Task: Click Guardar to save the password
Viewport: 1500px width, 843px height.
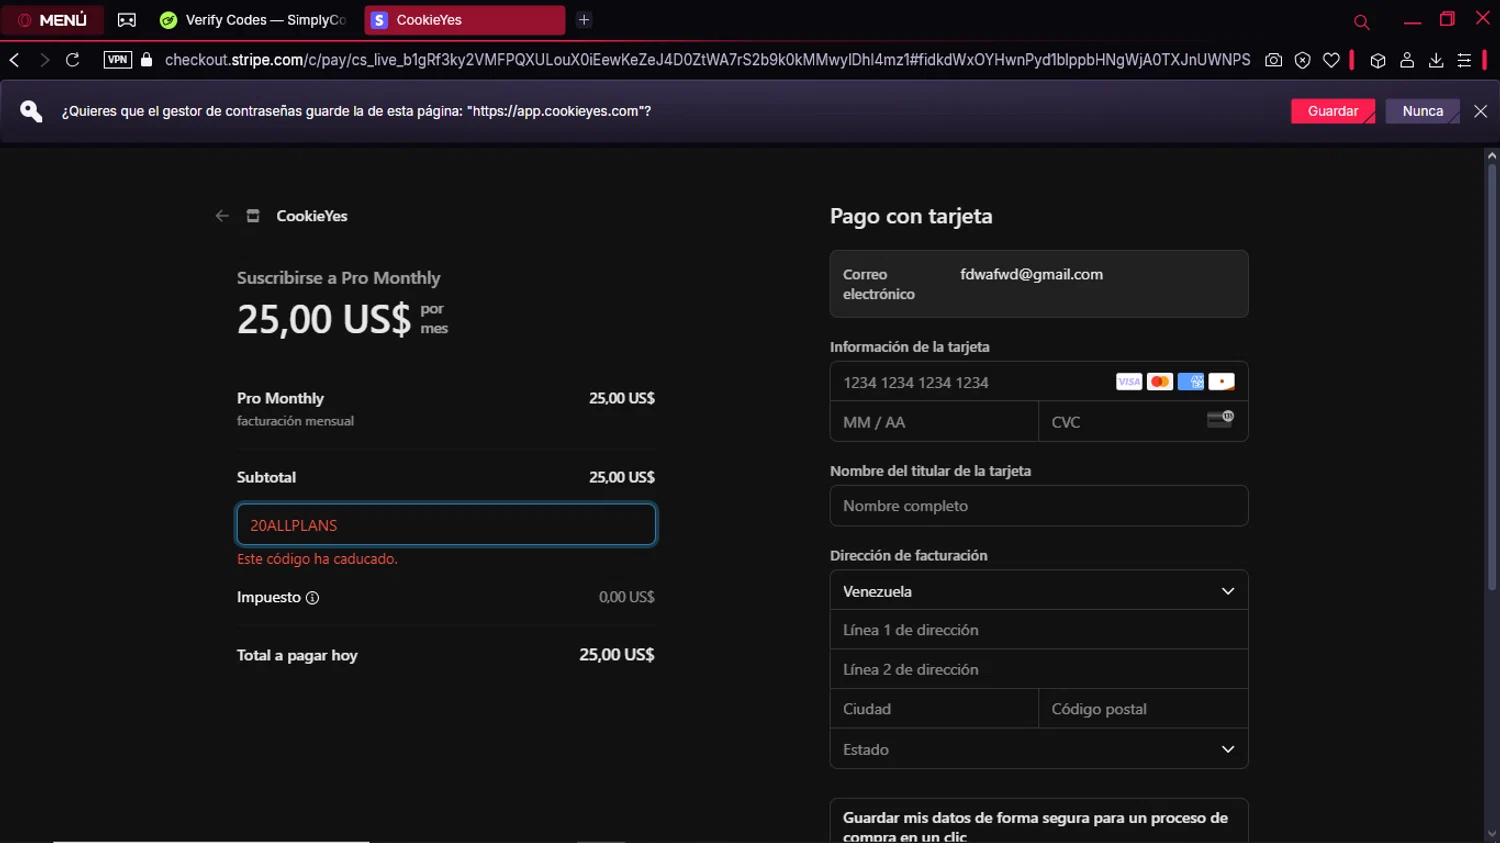Action: coord(1333,111)
